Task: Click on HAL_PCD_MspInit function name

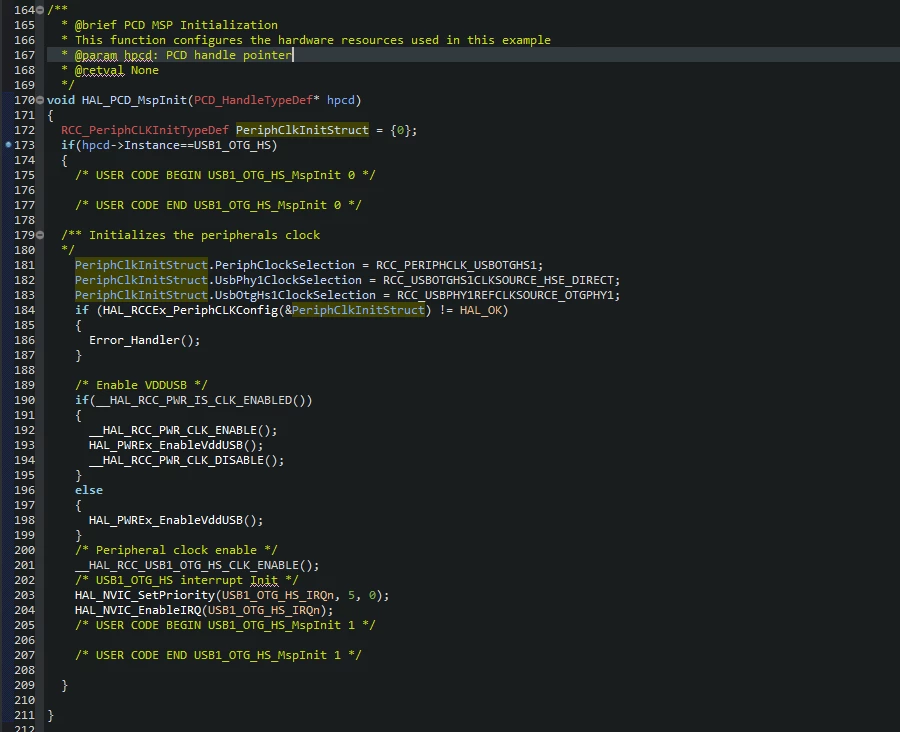Action: click(134, 100)
